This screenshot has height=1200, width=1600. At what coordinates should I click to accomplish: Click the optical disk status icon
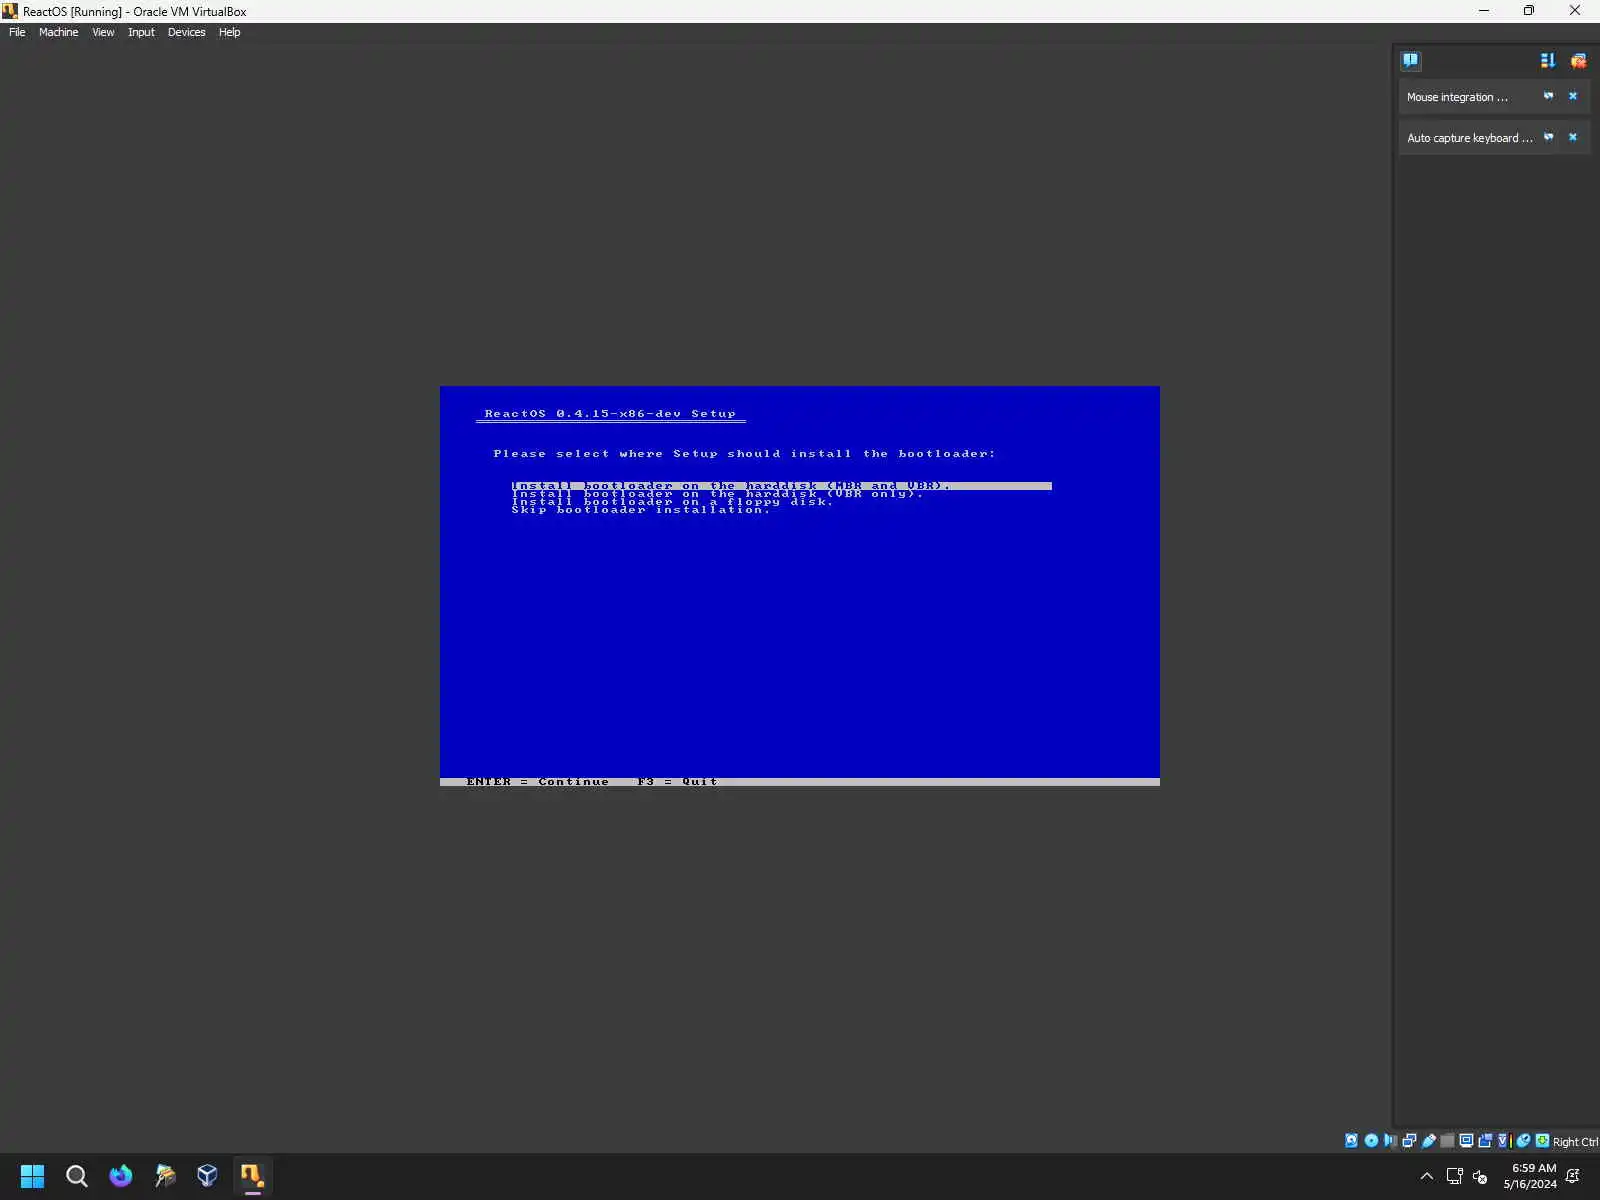1371,1141
